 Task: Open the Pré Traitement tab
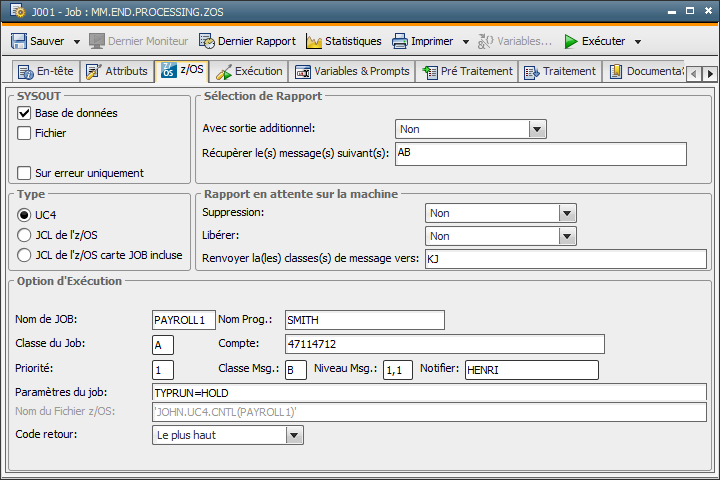tap(467, 71)
